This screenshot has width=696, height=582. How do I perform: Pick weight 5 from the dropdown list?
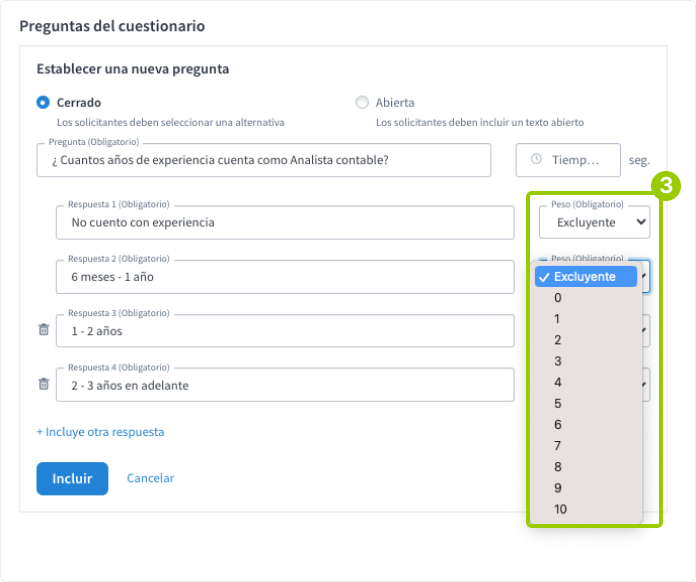[558, 404]
